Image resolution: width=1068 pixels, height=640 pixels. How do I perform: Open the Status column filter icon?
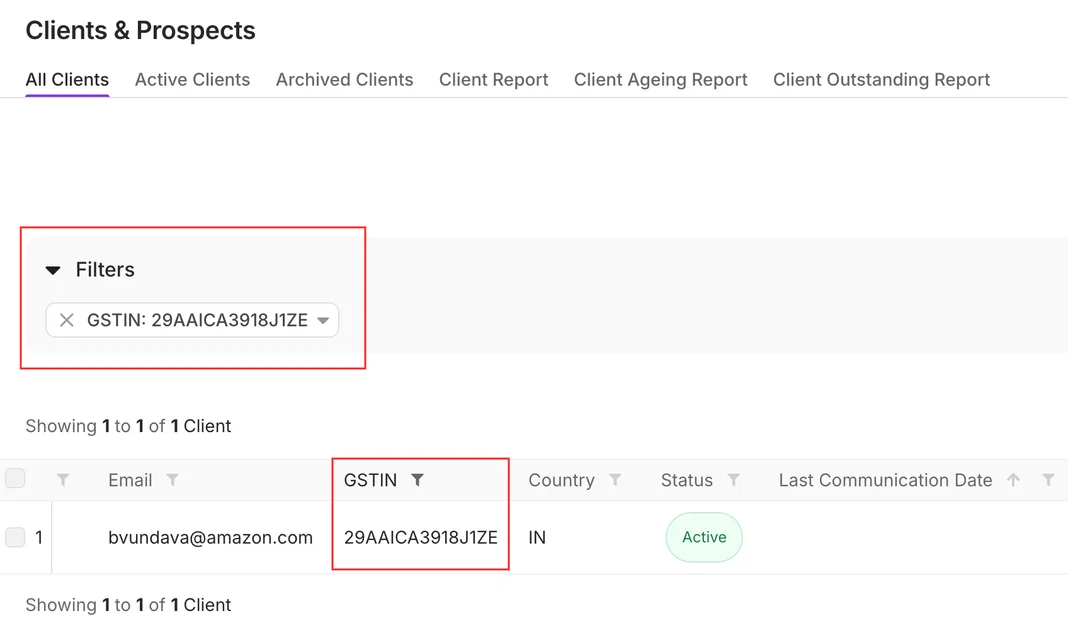click(x=734, y=480)
